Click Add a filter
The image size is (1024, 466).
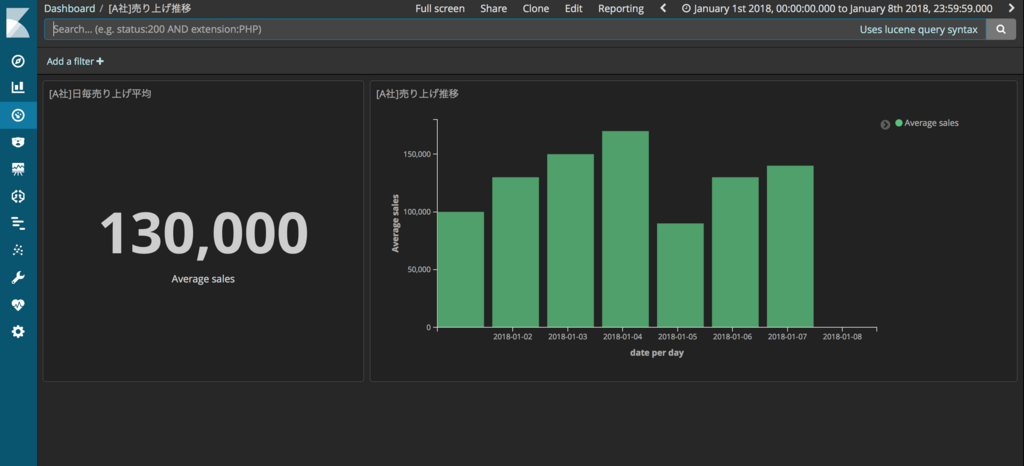(x=75, y=61)
